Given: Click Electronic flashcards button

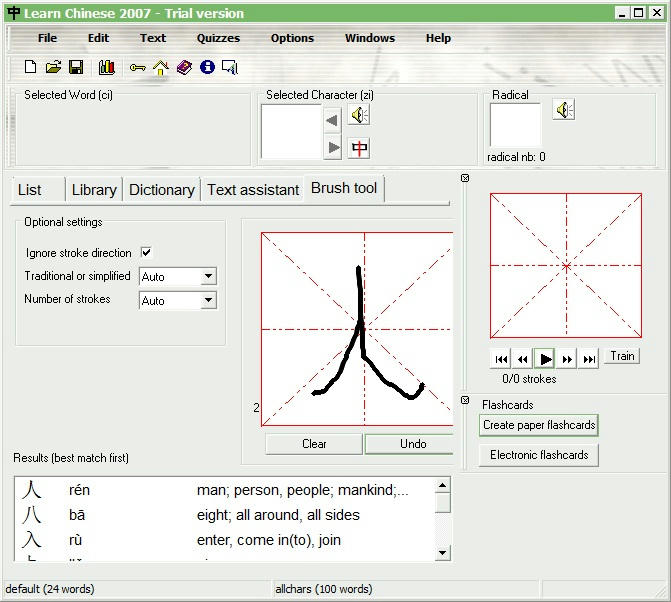Looking at the screenshot, I should pos(539,455).
